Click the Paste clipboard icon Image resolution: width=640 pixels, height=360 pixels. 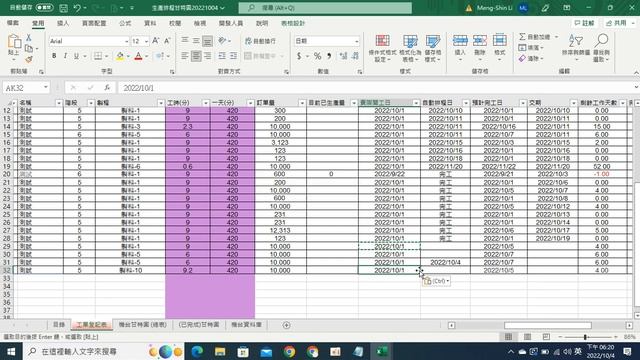tap(13, 42)
